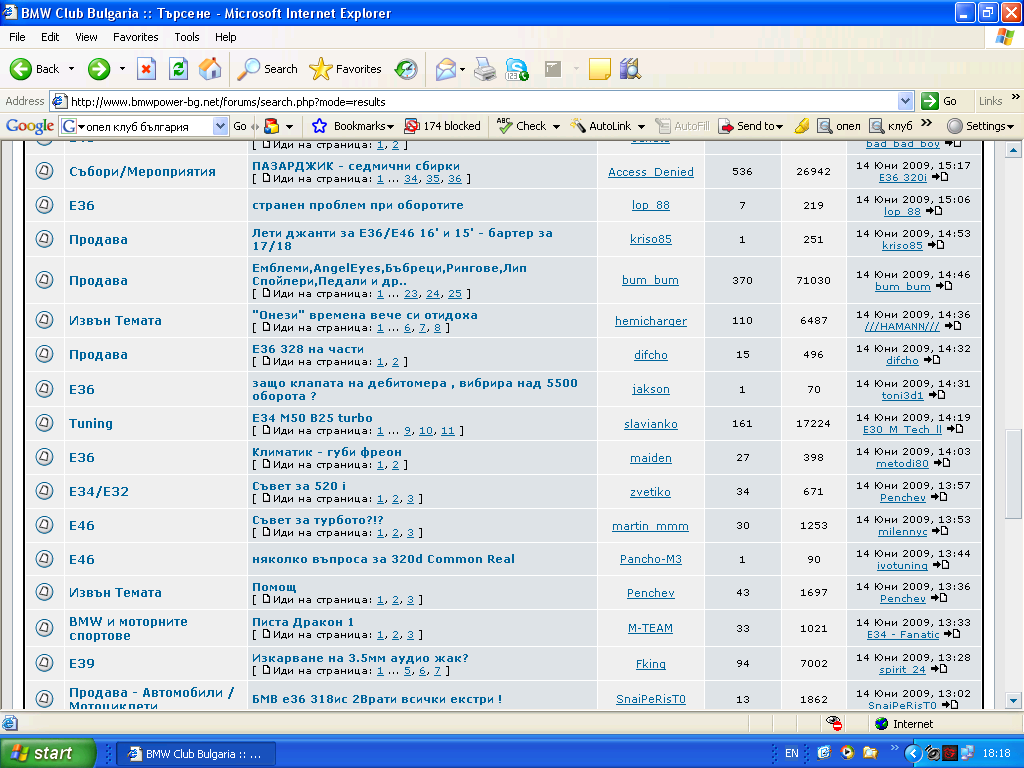Screen dimensions: 1024x768
Task: Stop page loading with red X icon
Action: pyautogui.click(x=146, y=69)
